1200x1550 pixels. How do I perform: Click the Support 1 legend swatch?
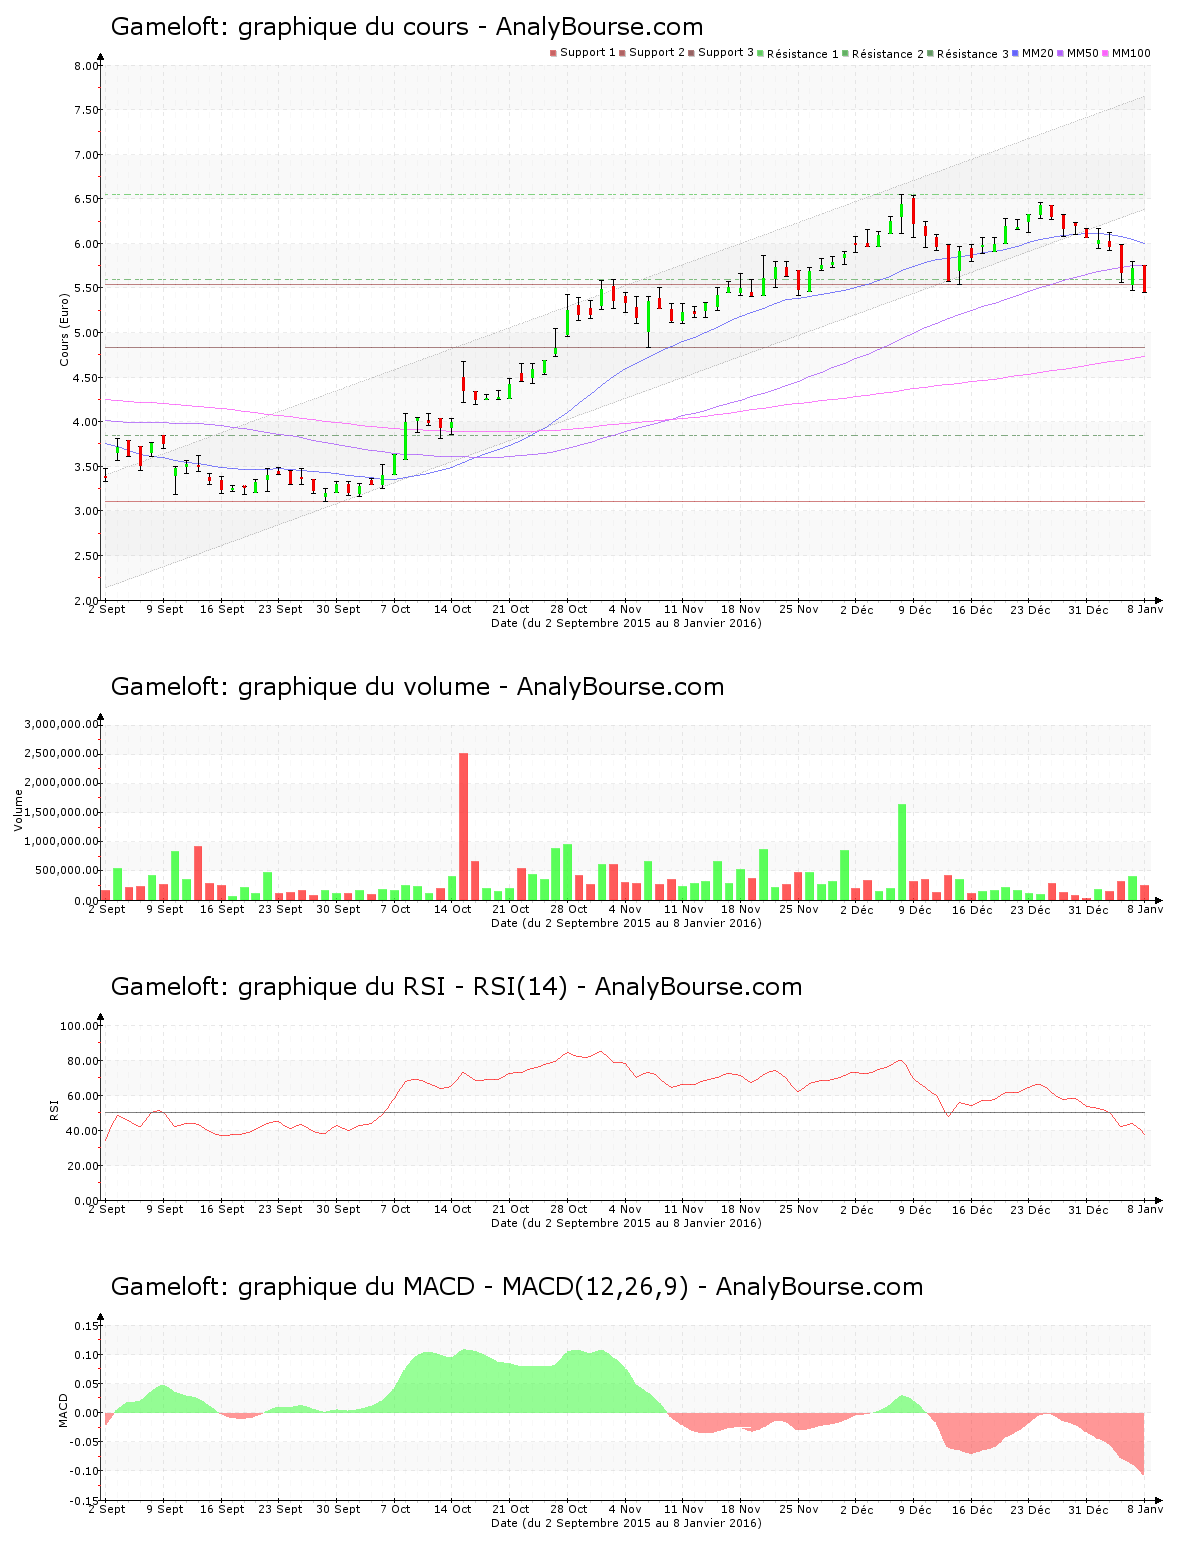click(553, 53)
